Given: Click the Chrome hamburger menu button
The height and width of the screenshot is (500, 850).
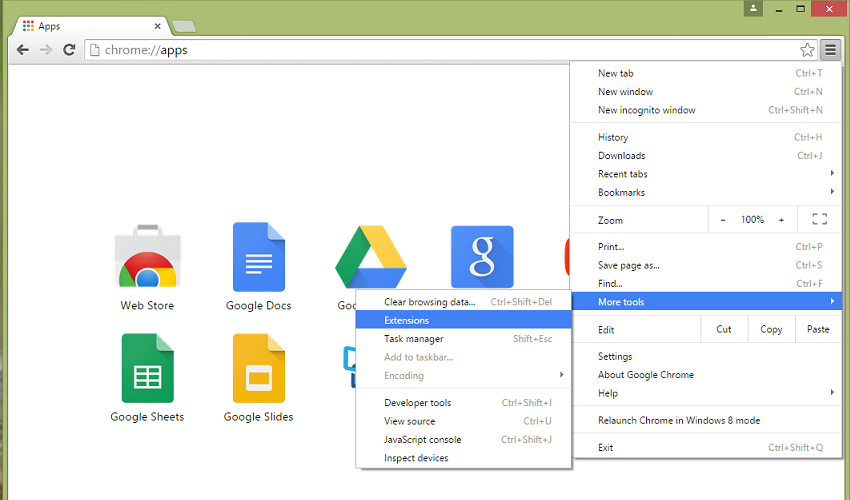Looking at the screenshot, I should (830, 50).
